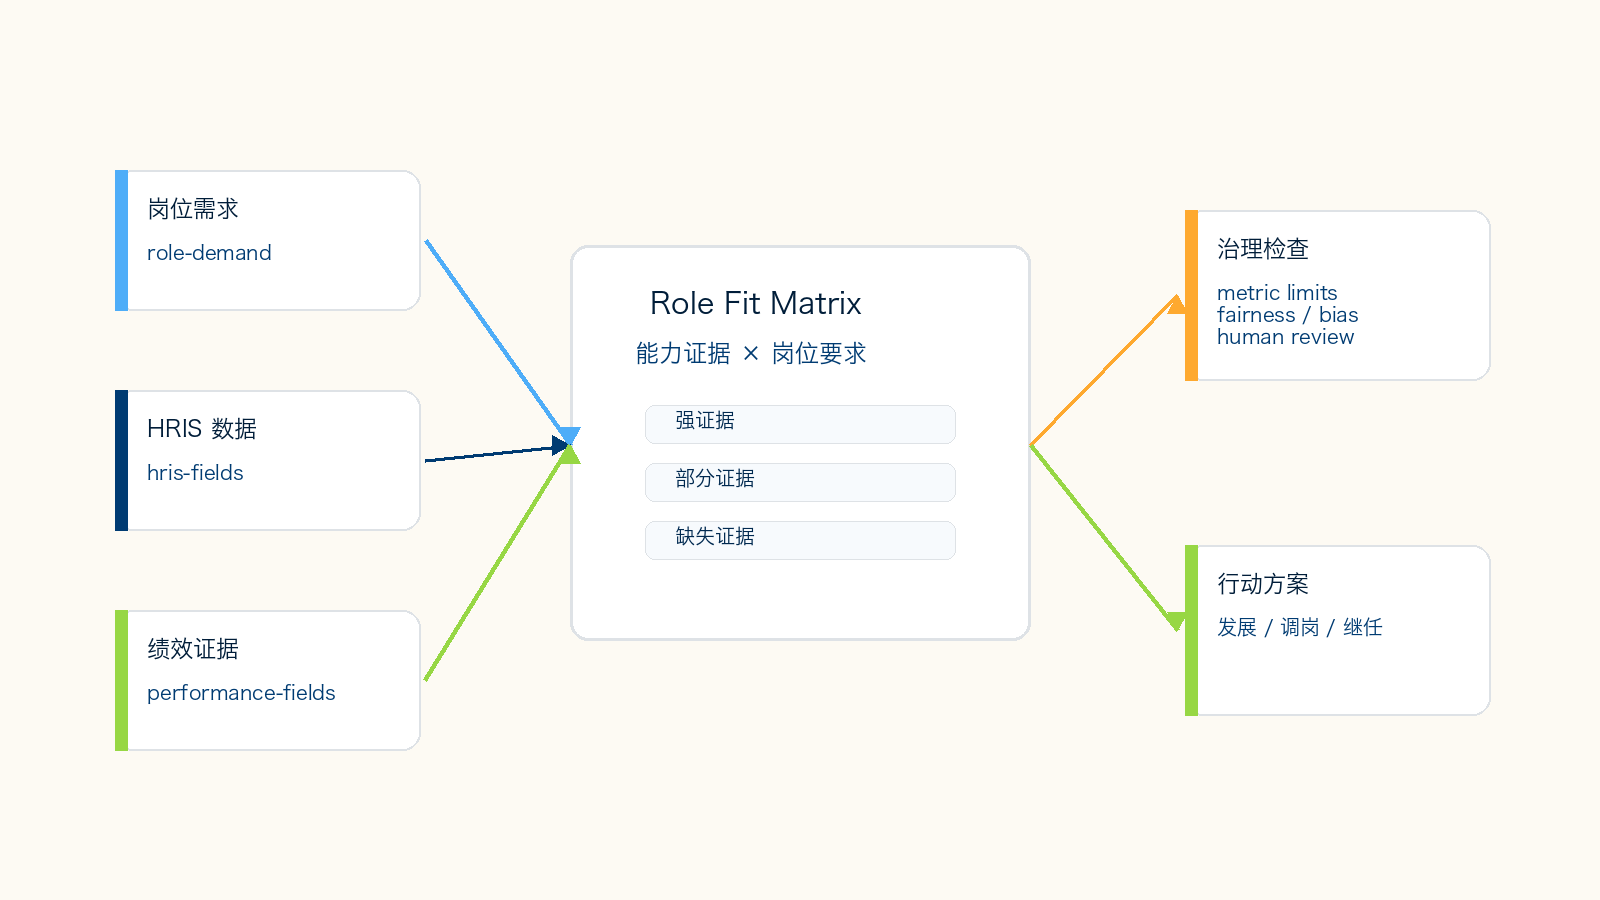Click the orange arrowhead at 治理检查
The image size is (1600, 900).
point(1177,304)
